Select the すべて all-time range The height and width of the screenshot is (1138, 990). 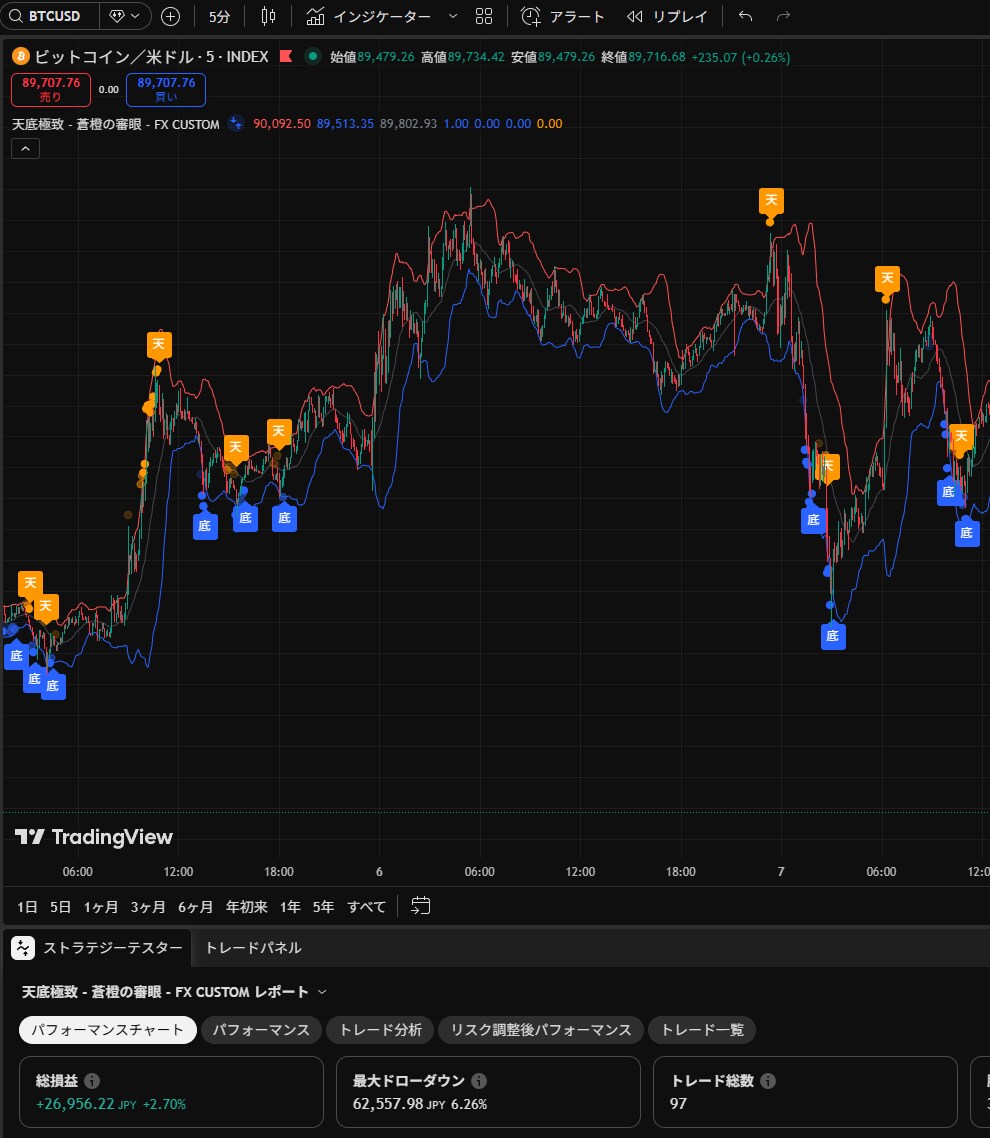click(367, 906)
